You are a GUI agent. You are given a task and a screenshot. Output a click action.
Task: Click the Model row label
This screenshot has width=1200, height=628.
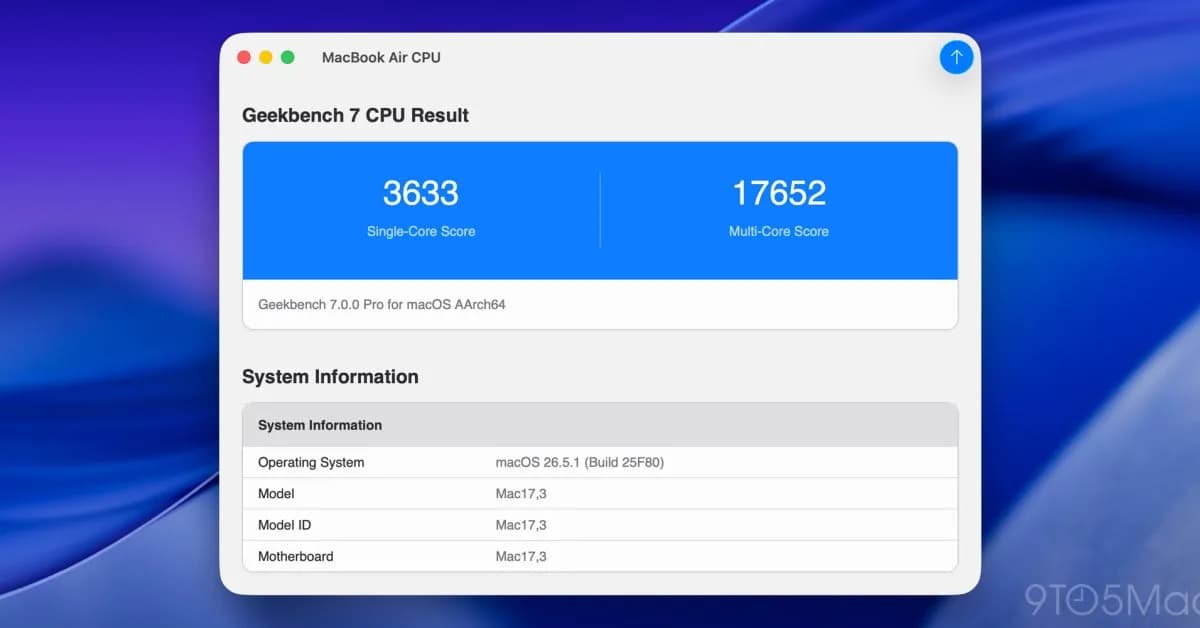coord(276,493)
